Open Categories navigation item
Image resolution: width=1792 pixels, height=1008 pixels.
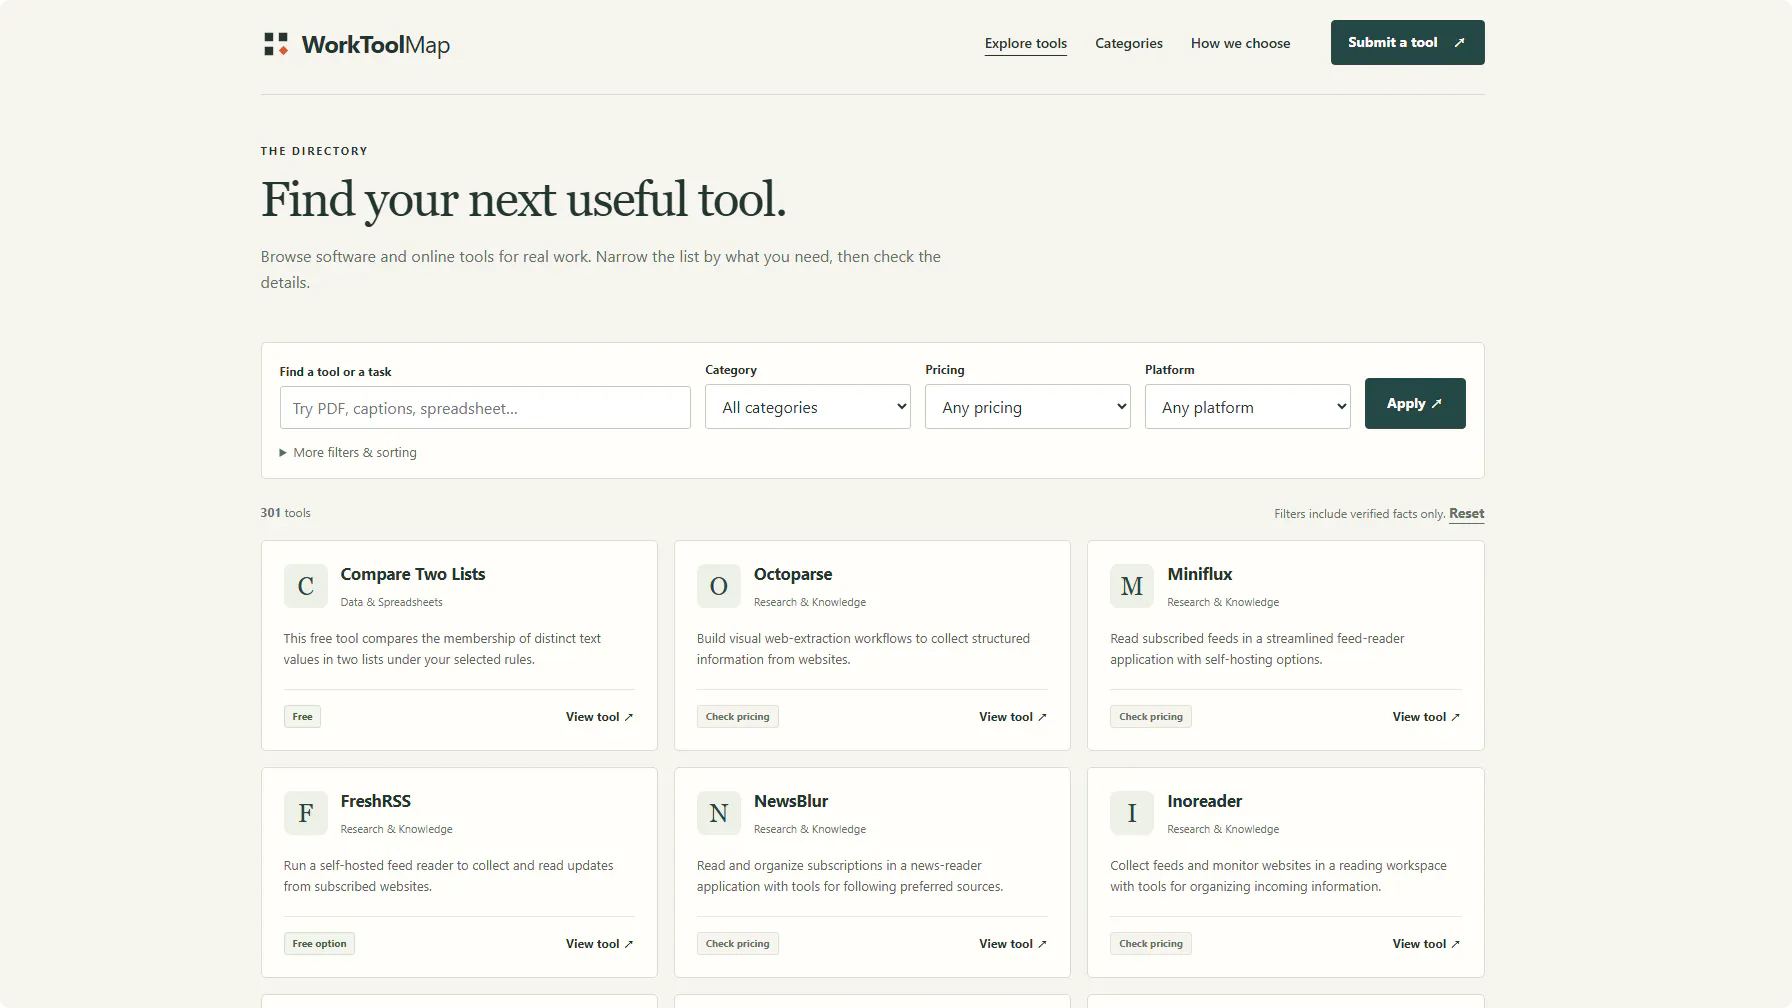(x=1129, y=43)
